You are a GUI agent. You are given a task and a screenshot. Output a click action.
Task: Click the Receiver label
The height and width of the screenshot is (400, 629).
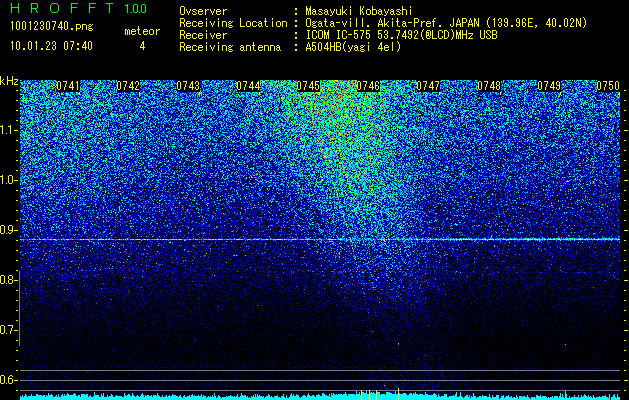coord(203,35)
